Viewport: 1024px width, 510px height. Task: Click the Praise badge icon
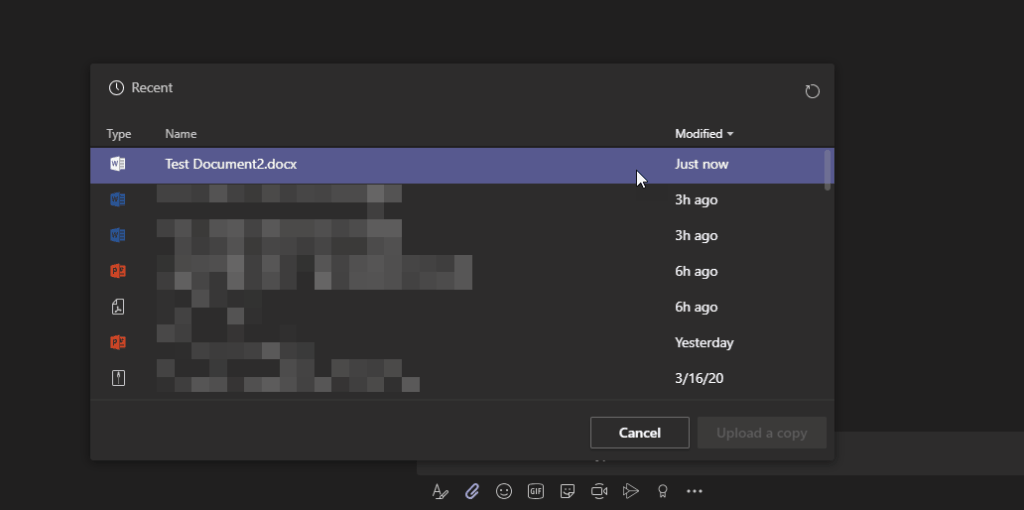pos(661,491)
